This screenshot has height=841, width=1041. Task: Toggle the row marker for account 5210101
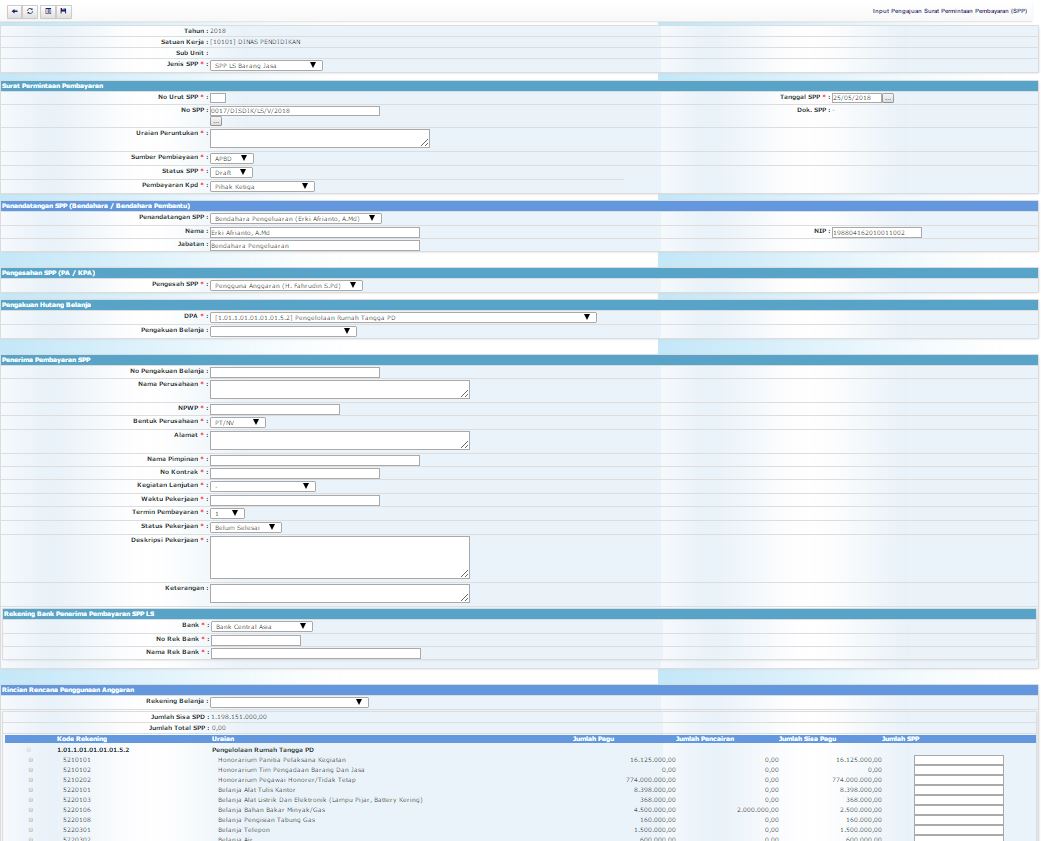click(x=30, y=760)
